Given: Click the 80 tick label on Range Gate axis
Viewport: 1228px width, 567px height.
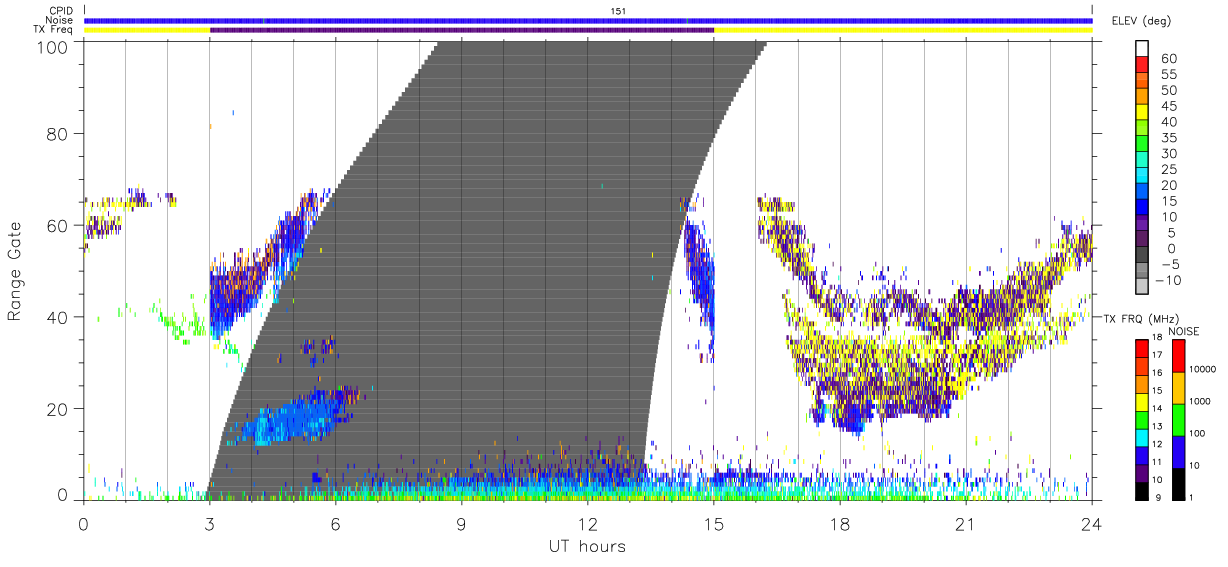Looking at the screenshot, I should pos(57,133).
